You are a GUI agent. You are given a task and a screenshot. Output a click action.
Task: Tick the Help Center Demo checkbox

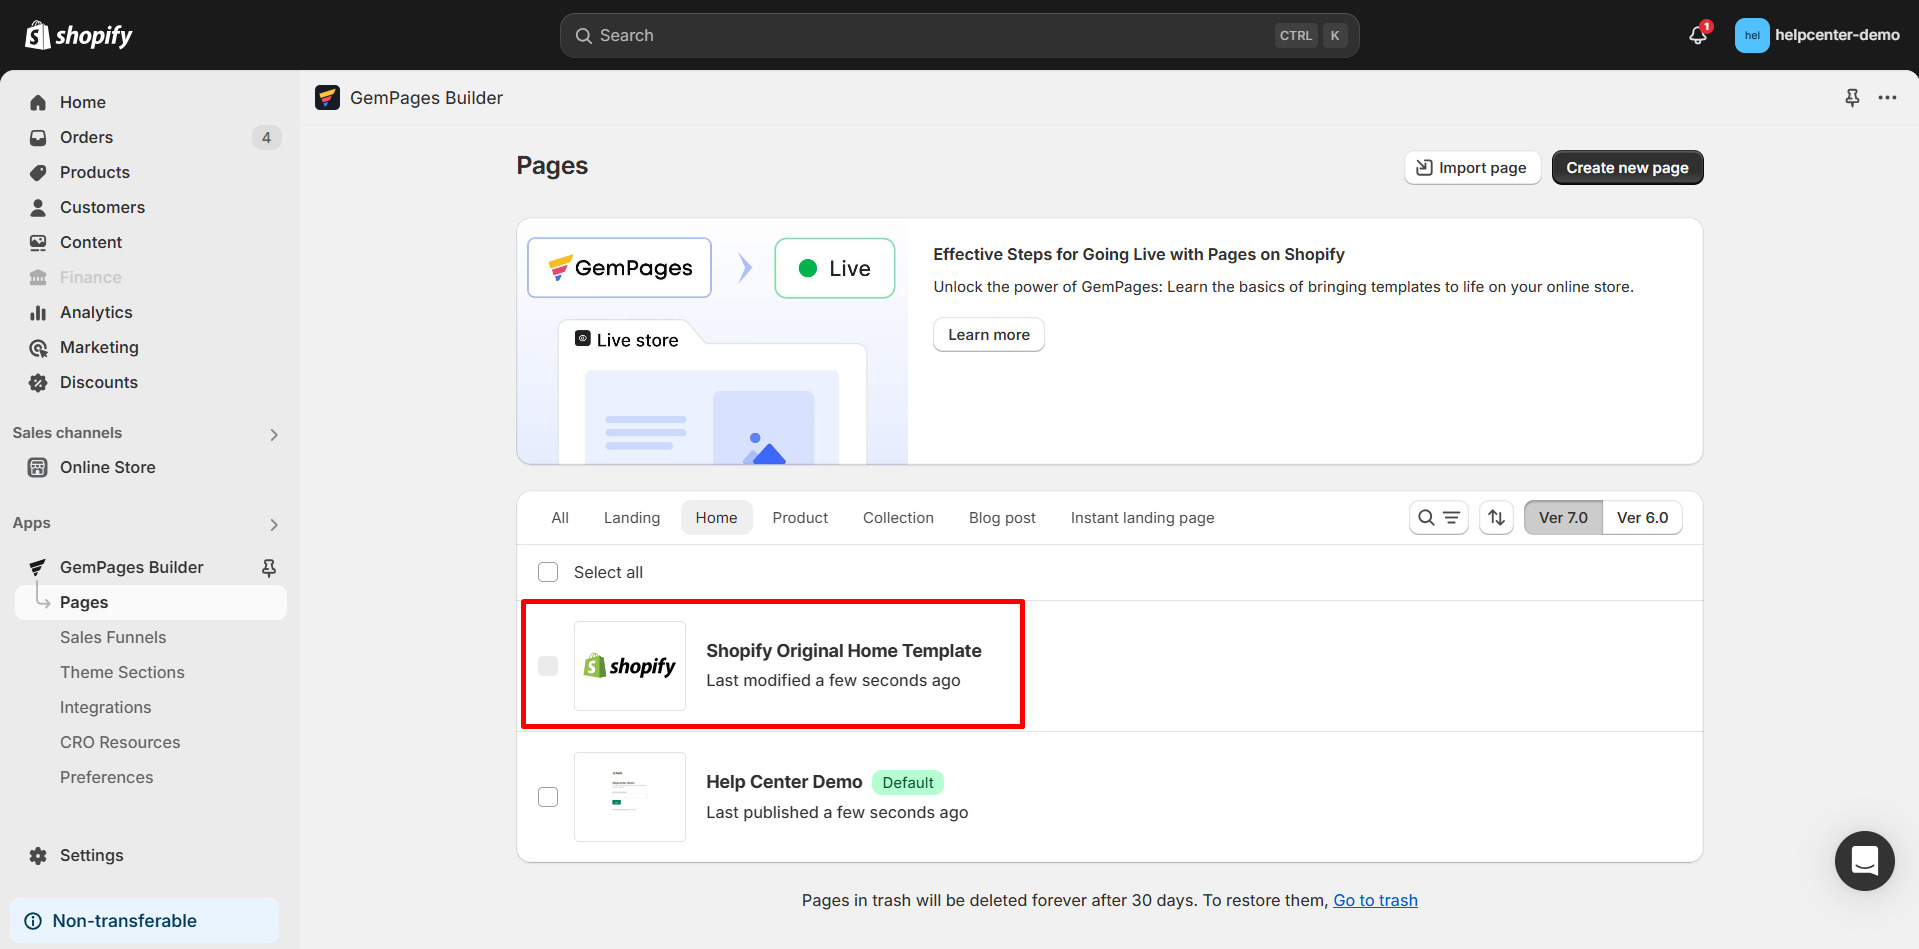548,797
